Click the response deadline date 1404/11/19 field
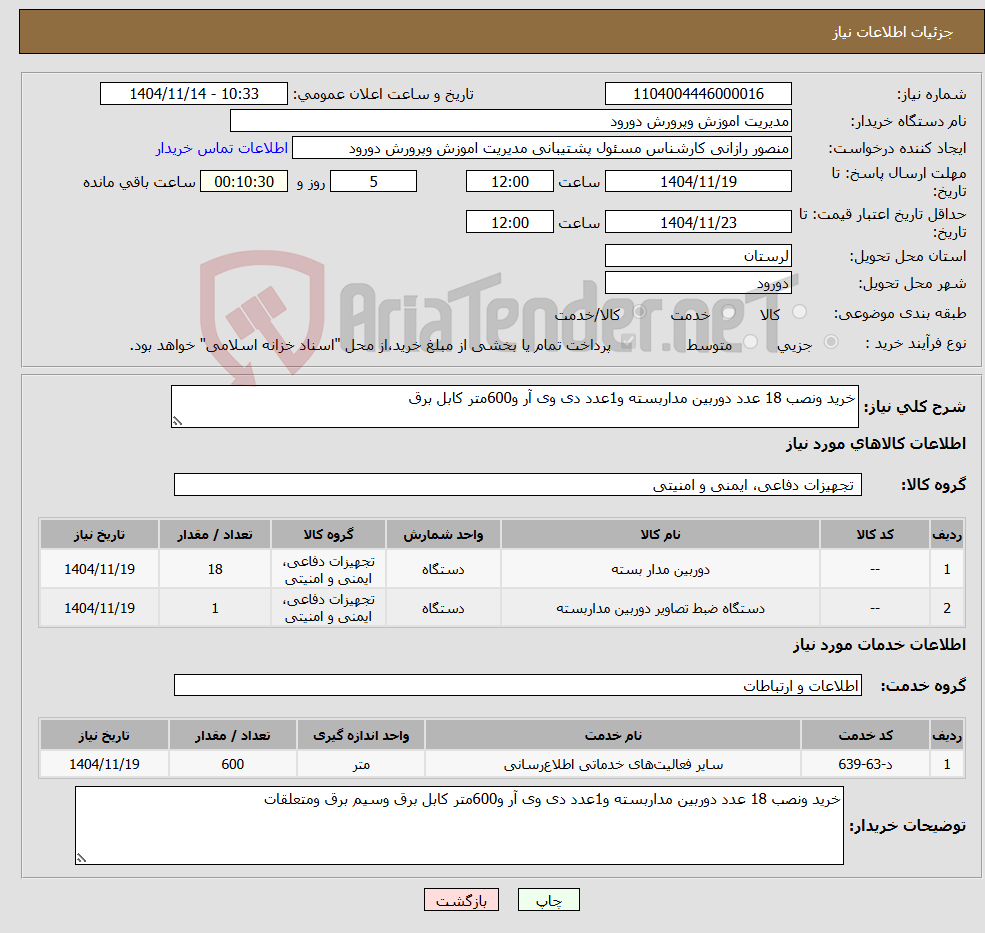 point(698,182)
